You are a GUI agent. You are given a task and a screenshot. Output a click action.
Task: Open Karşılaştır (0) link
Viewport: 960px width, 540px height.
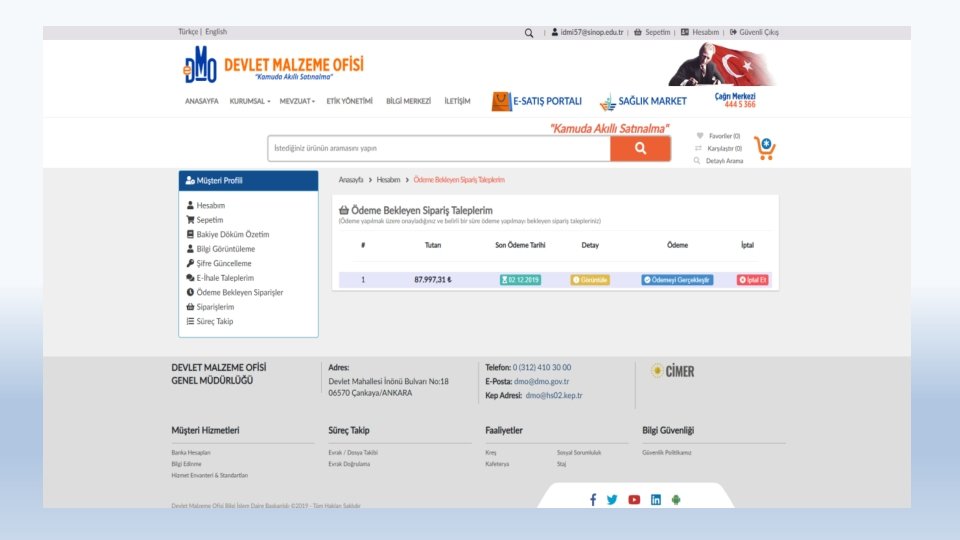coord(718,148)
